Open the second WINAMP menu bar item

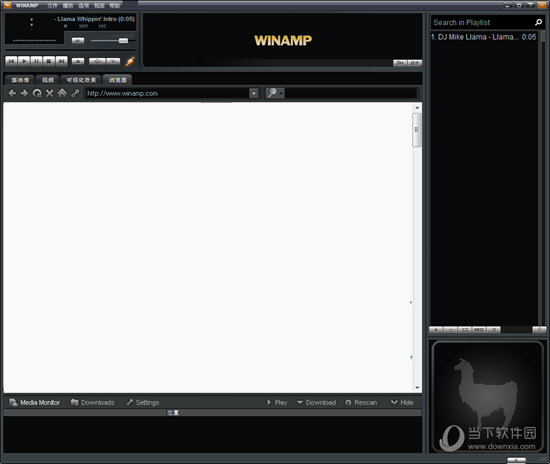tap(68, 5)
